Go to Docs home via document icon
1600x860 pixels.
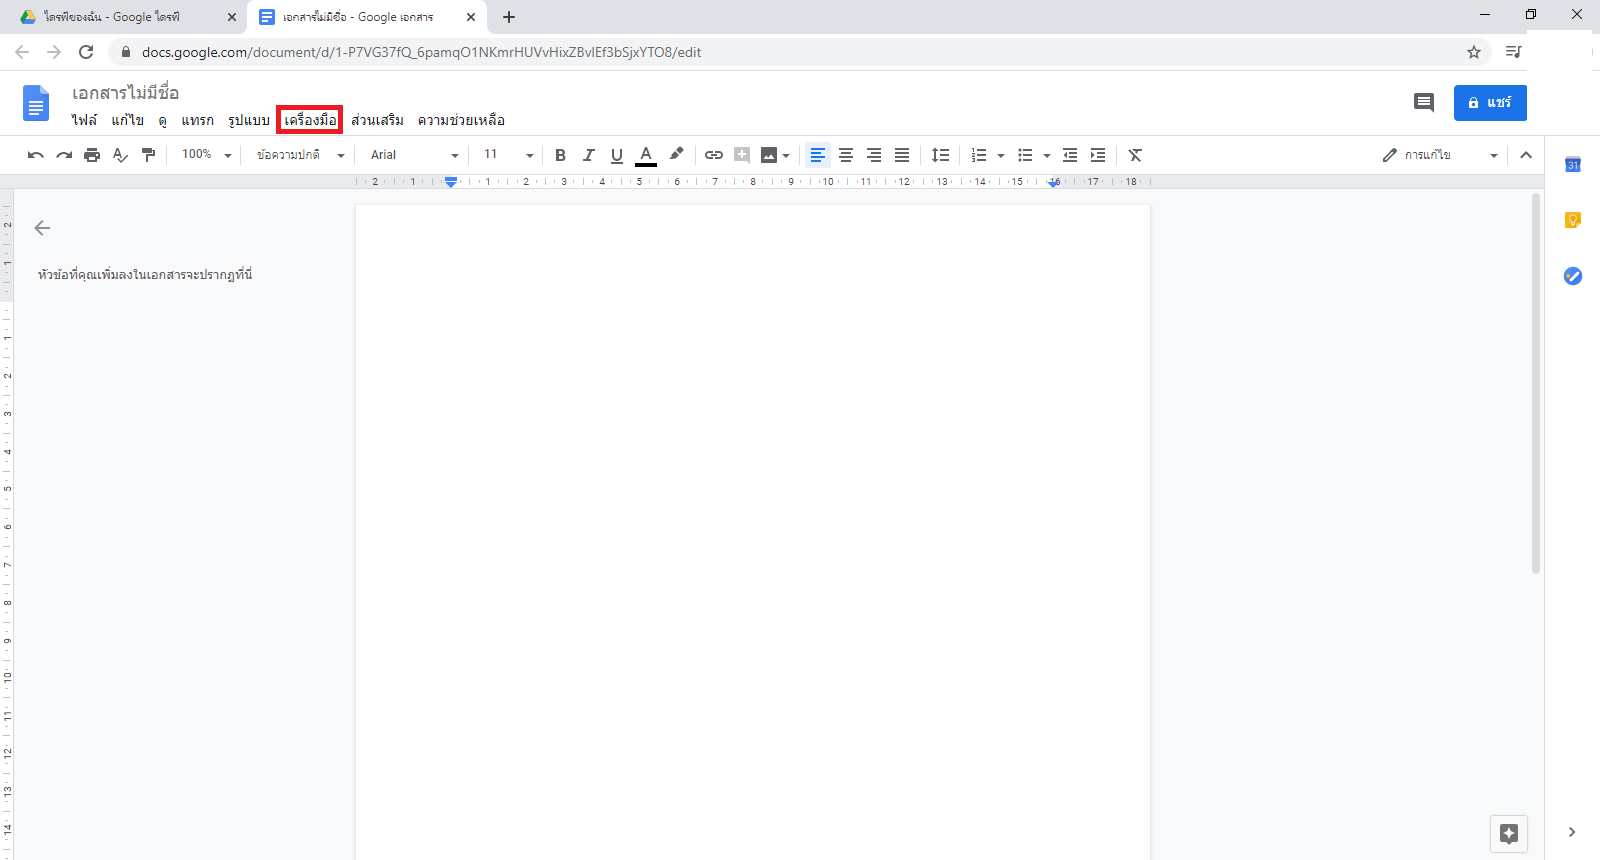click(x=36, y=103)
